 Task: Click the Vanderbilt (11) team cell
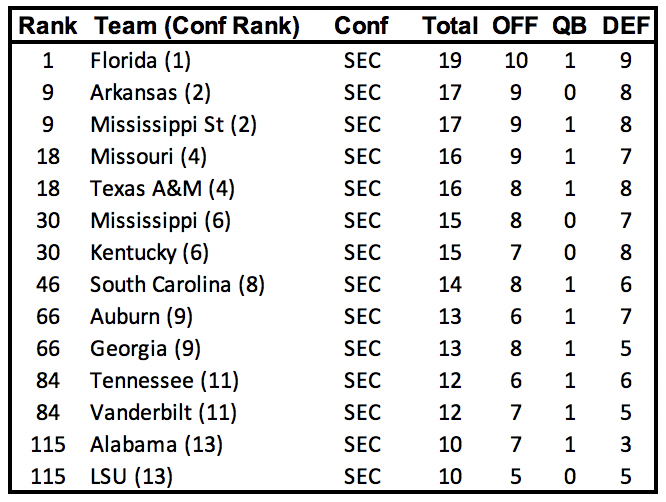[159, 412]
